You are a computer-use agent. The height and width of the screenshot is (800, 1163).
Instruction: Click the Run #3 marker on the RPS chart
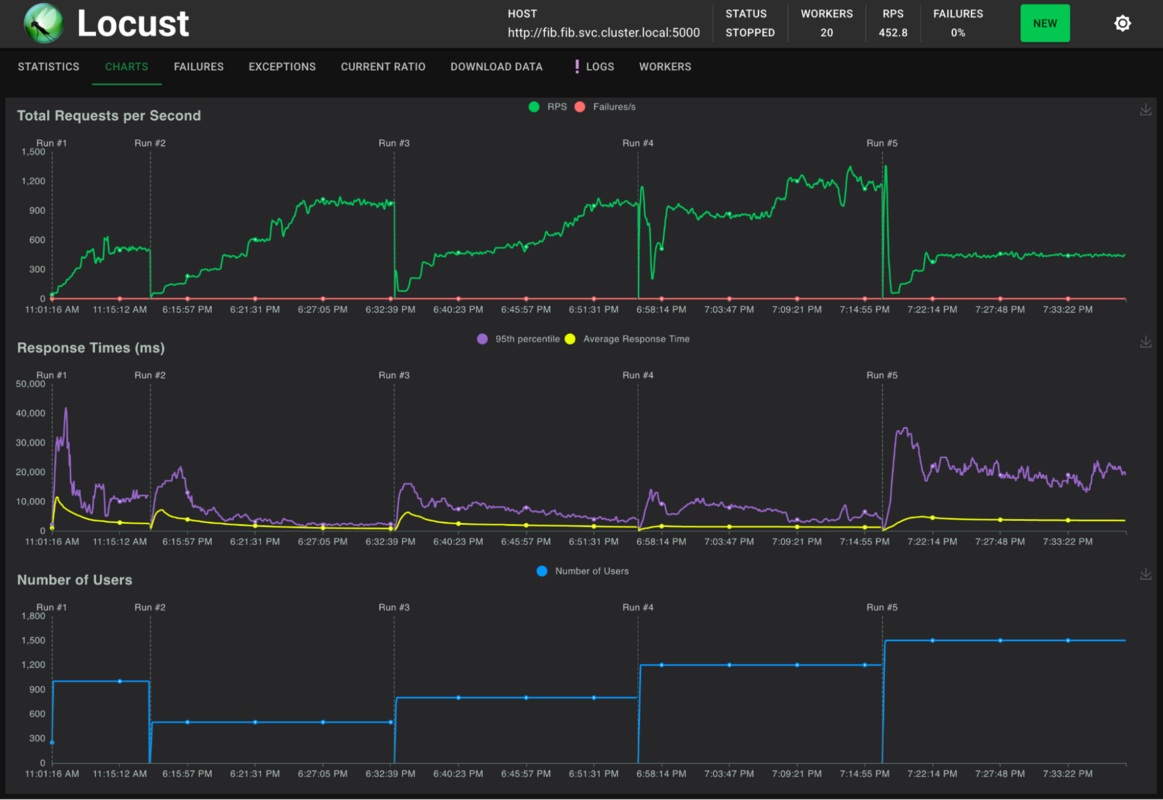point(395,143)
